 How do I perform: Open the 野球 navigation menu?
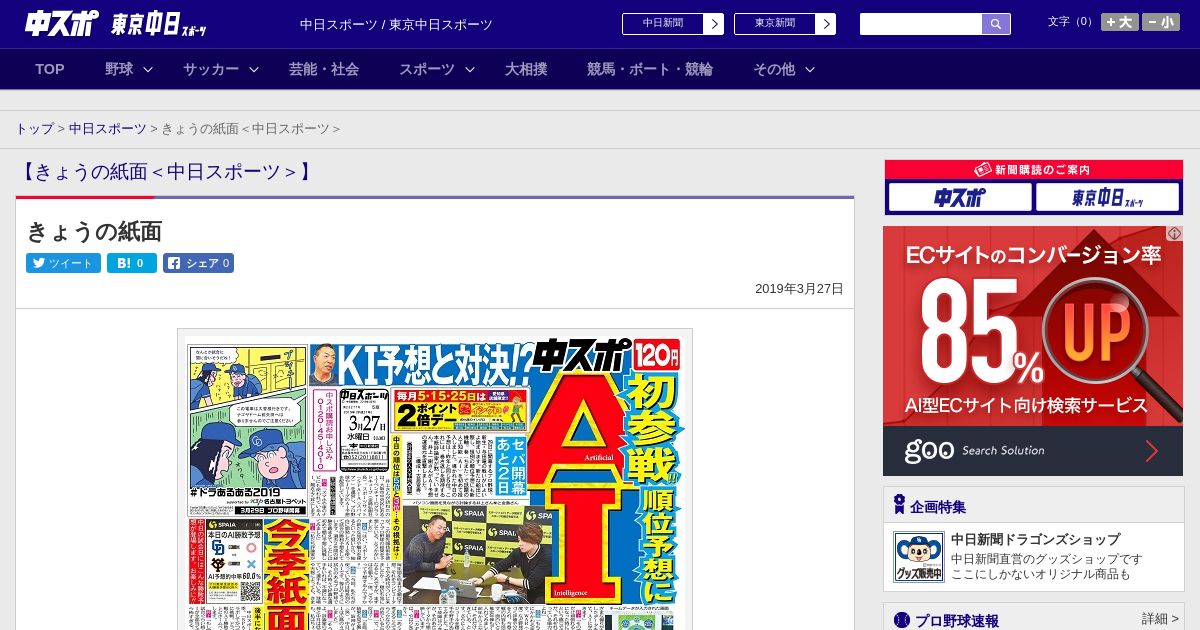point(119,69)
